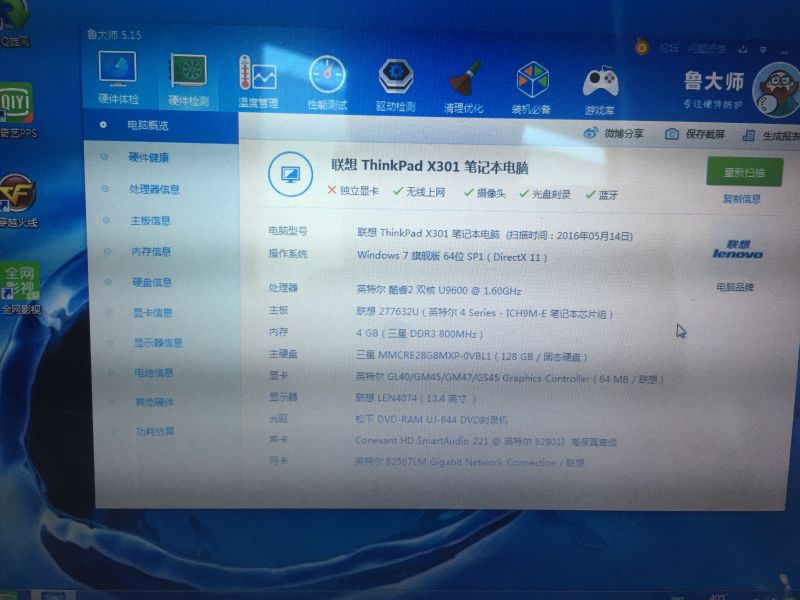Screen dimensions: 800x600
Task: Open 游戏库 gamepad icon
Action: pyautogui.click(x=600, y=90)
